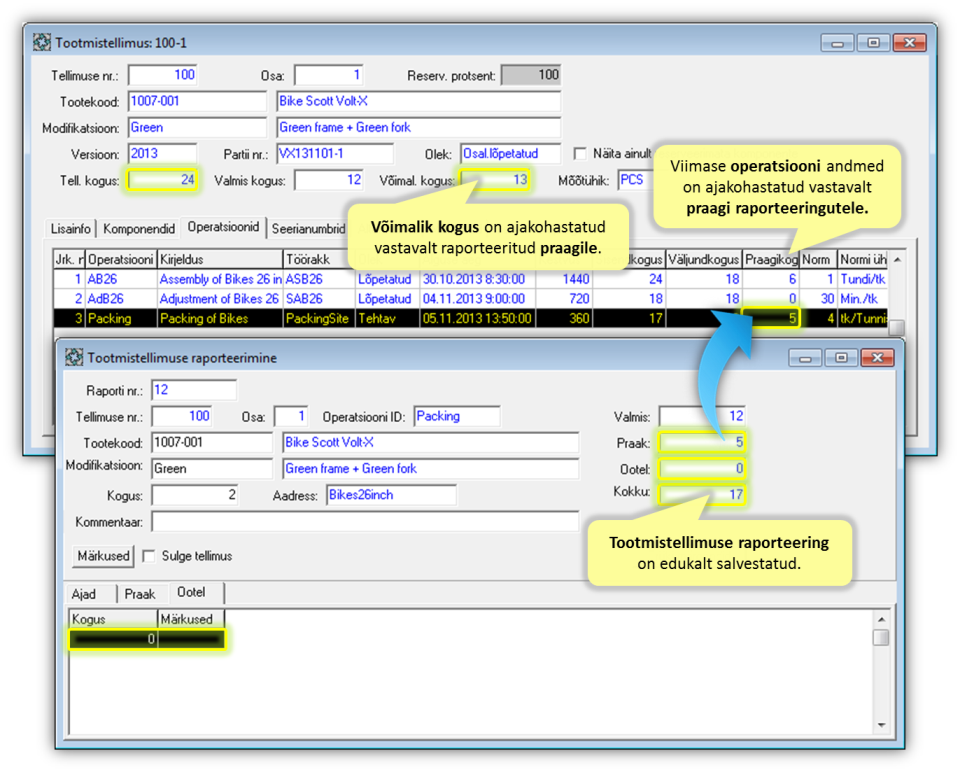Click the empty Kommentaar field

click(365, 522)
